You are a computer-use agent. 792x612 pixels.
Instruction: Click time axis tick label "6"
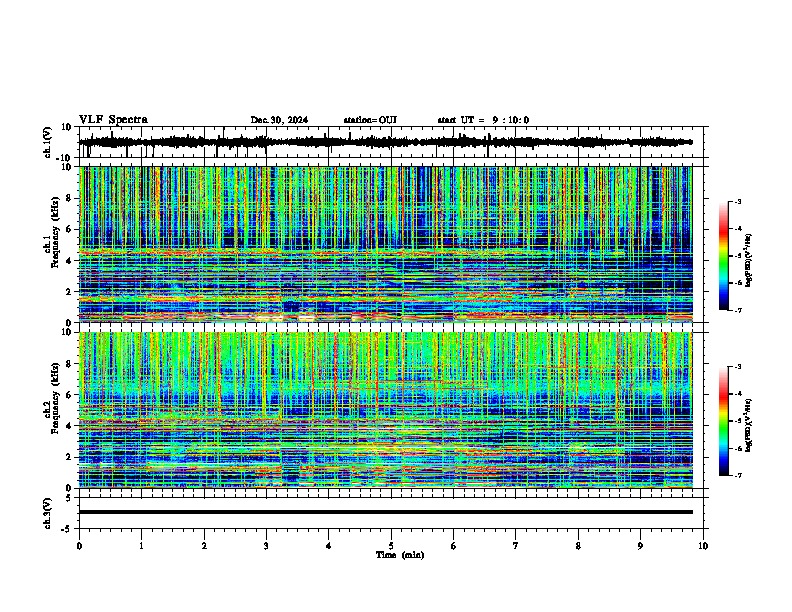453,546
